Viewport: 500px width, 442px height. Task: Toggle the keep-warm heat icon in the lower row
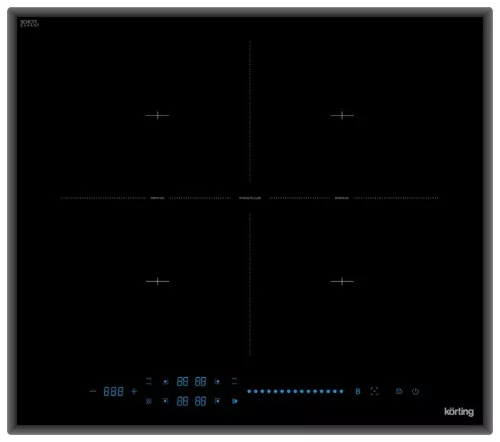[149, 401]
